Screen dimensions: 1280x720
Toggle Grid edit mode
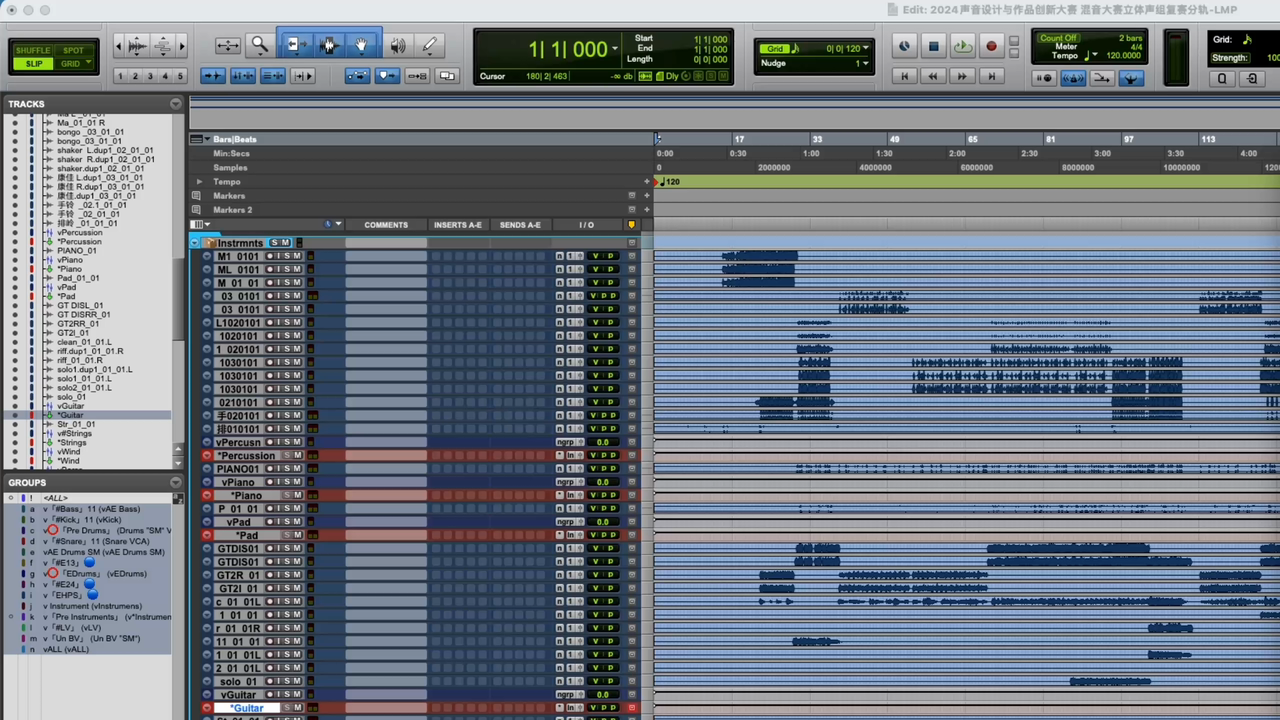(x=73, y=64)
